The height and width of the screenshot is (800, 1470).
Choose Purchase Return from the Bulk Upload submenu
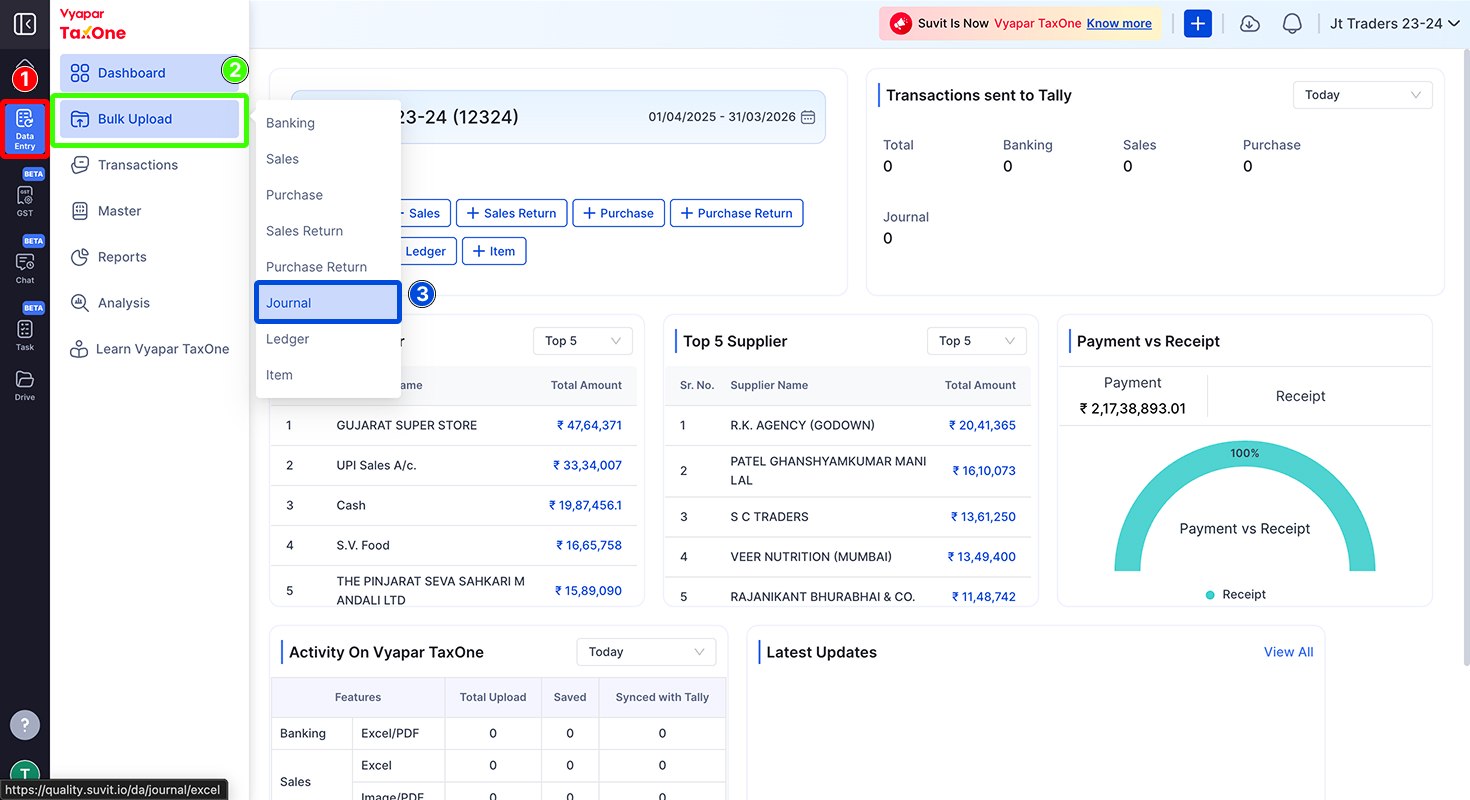(x=328, y=267)
